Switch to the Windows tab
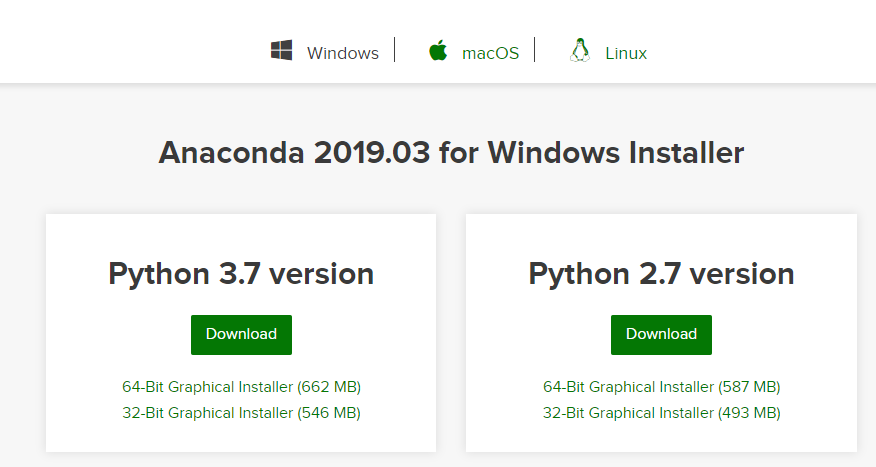The image size is (876, 467). (342, 53)
